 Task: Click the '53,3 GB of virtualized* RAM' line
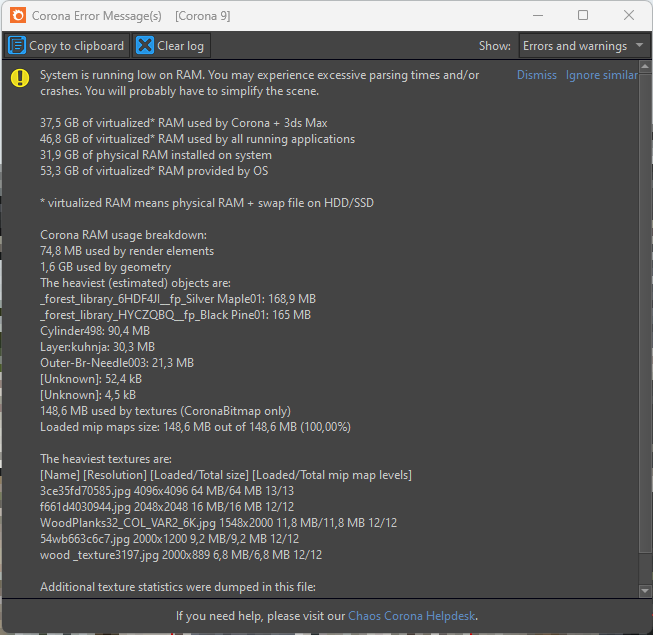pos(154,171)
